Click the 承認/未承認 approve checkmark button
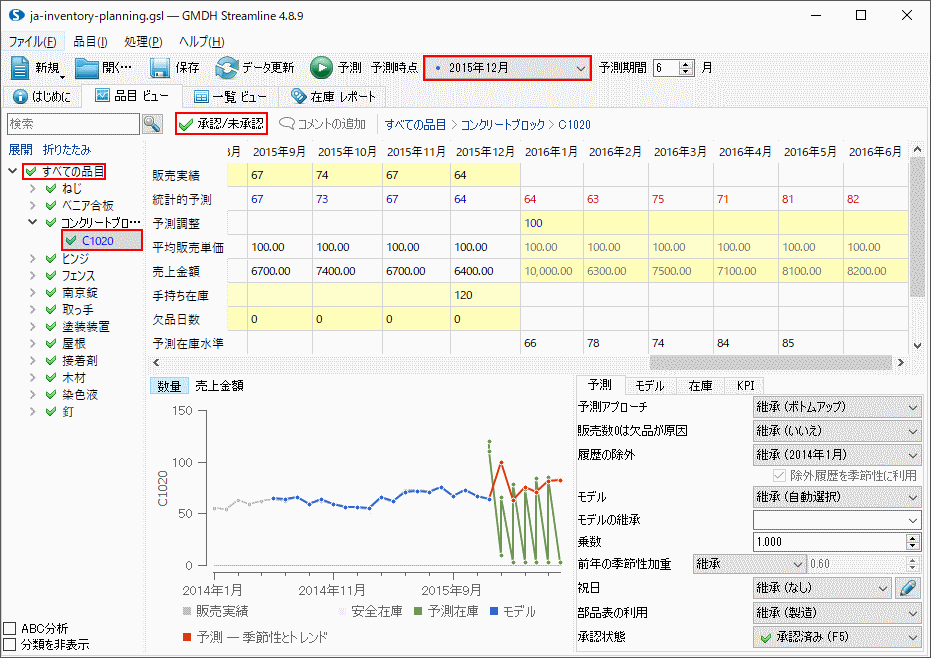This screenshot has width=931, height=658. pyautogui.click(x=221, y=124)
